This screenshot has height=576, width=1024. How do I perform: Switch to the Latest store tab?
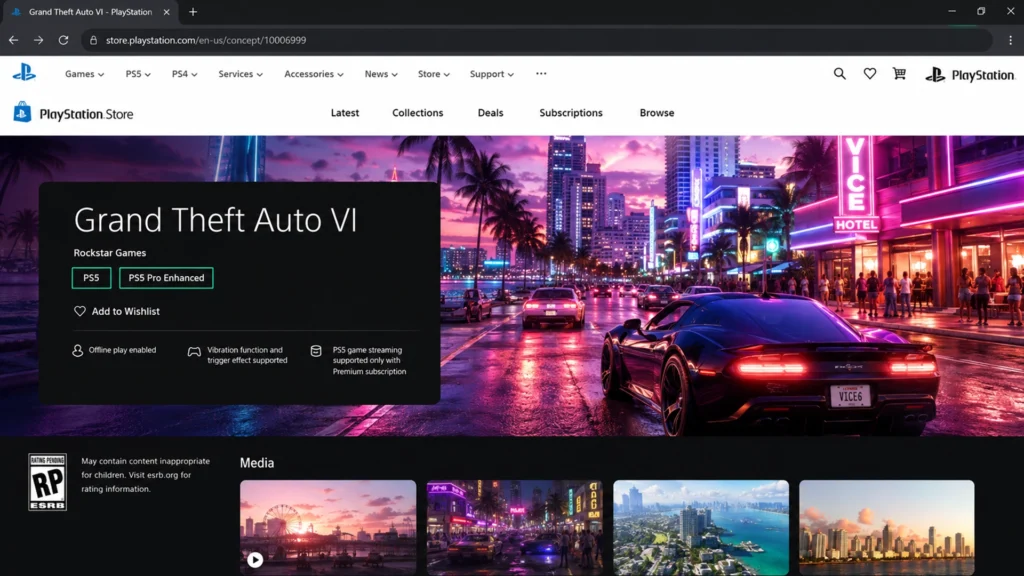(x=345, y=113)
